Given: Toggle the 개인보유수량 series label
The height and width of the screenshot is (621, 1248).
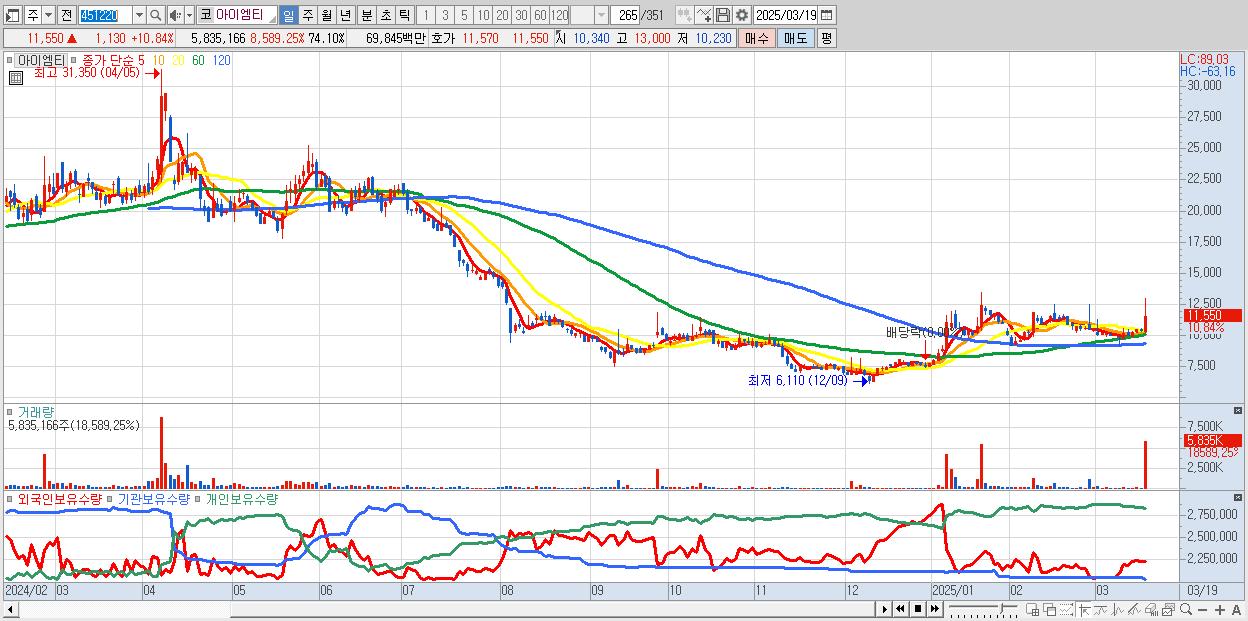Looking at the screenshot, I should pyautogui.click(x=240, y=498).
